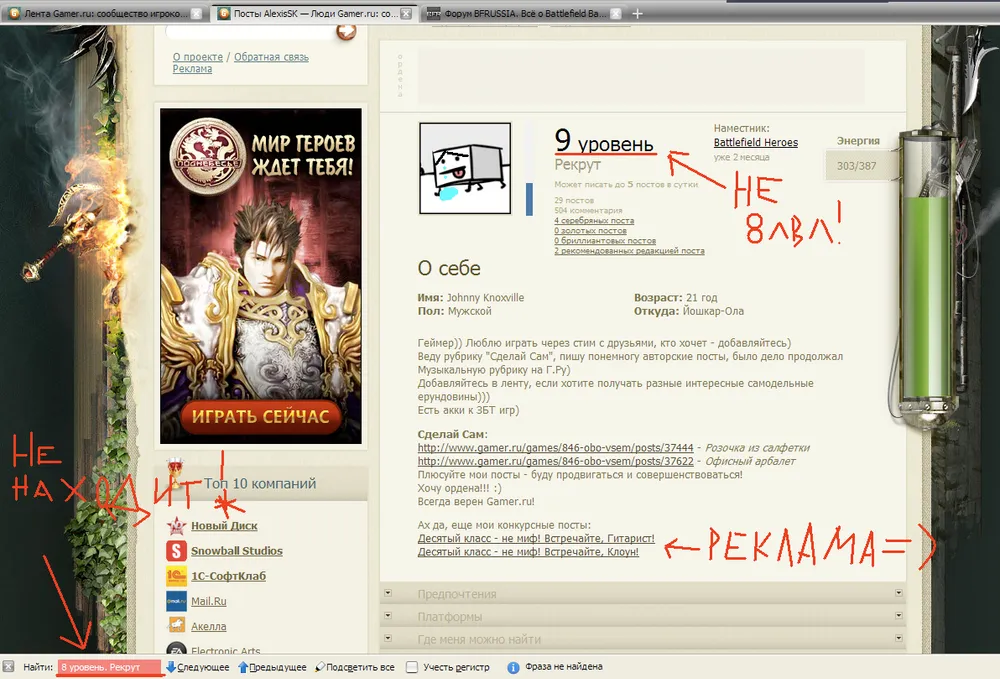Image resolution: width=1000 pixels, height=679 pixels.
Task: Click the Mail.Ru company icon
Action: 176,601
